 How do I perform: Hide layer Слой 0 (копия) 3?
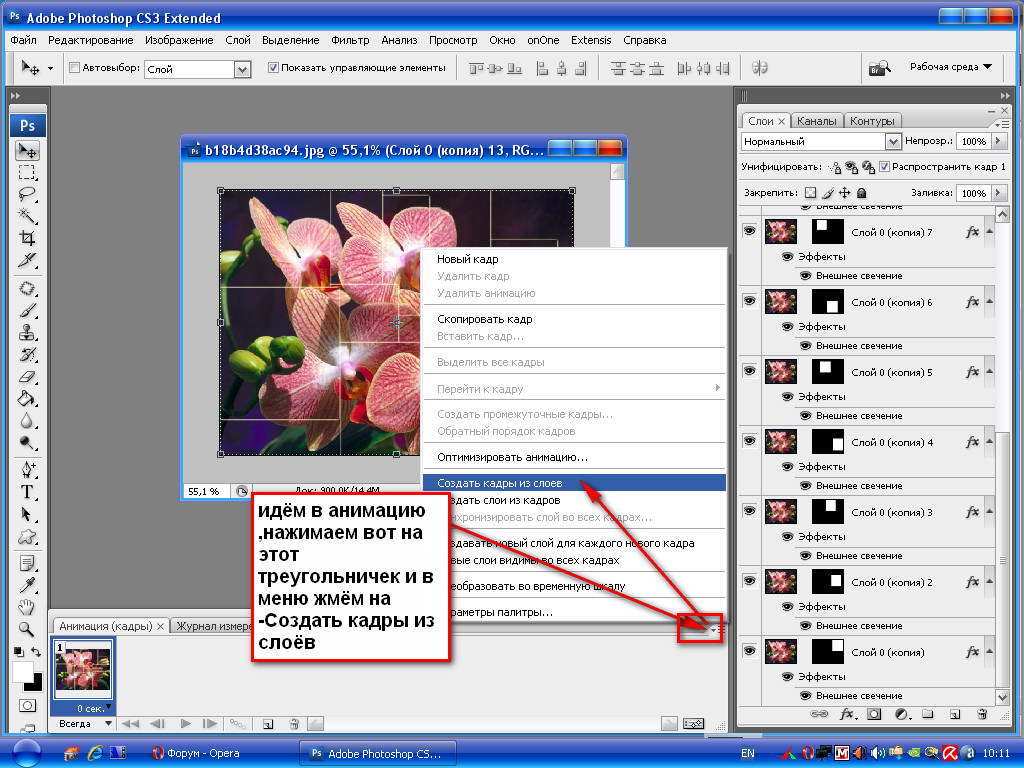click(x=749, y=510)
